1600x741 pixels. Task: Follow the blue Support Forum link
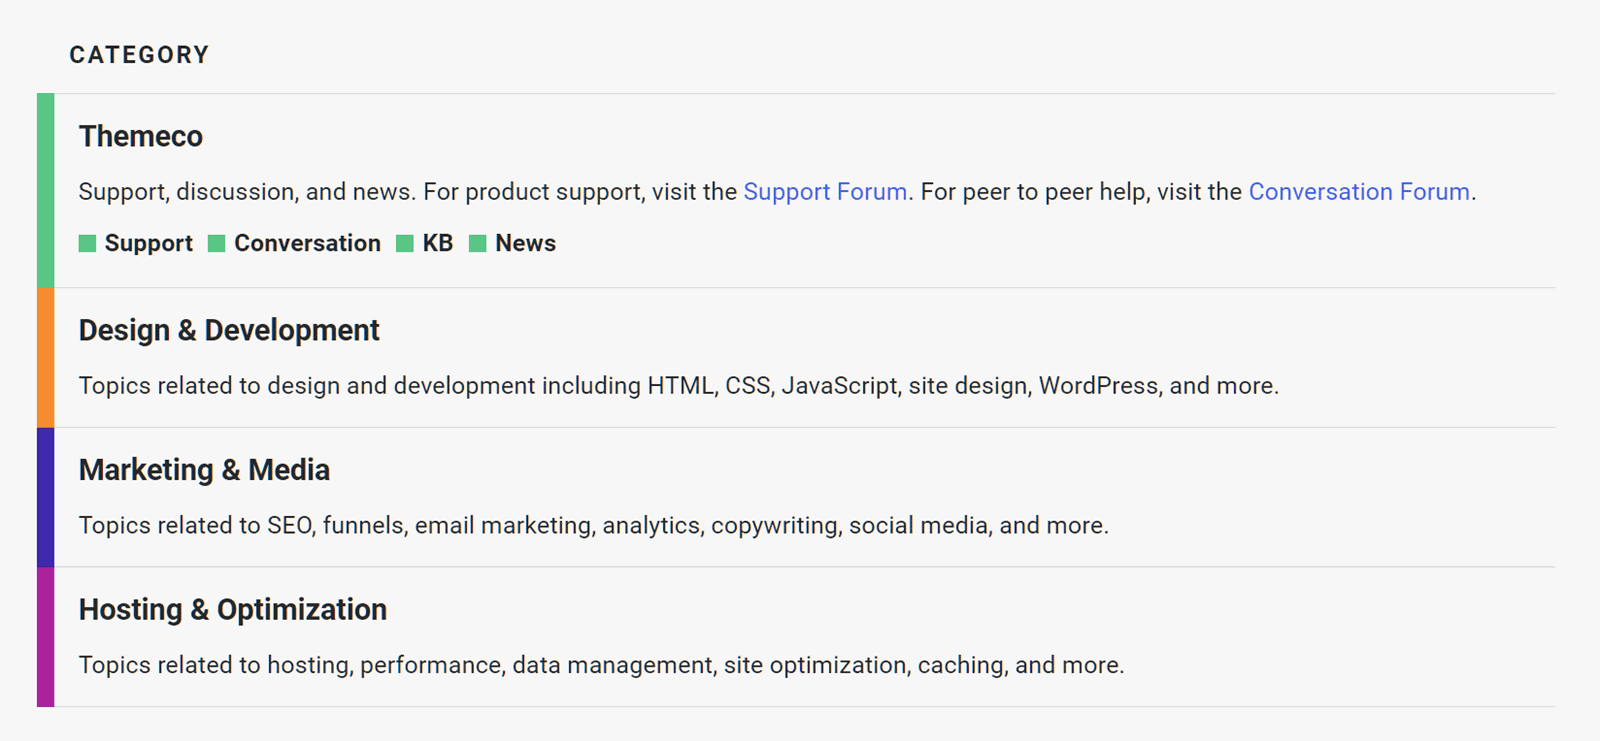pyautogui.click(x=825, y=192)
